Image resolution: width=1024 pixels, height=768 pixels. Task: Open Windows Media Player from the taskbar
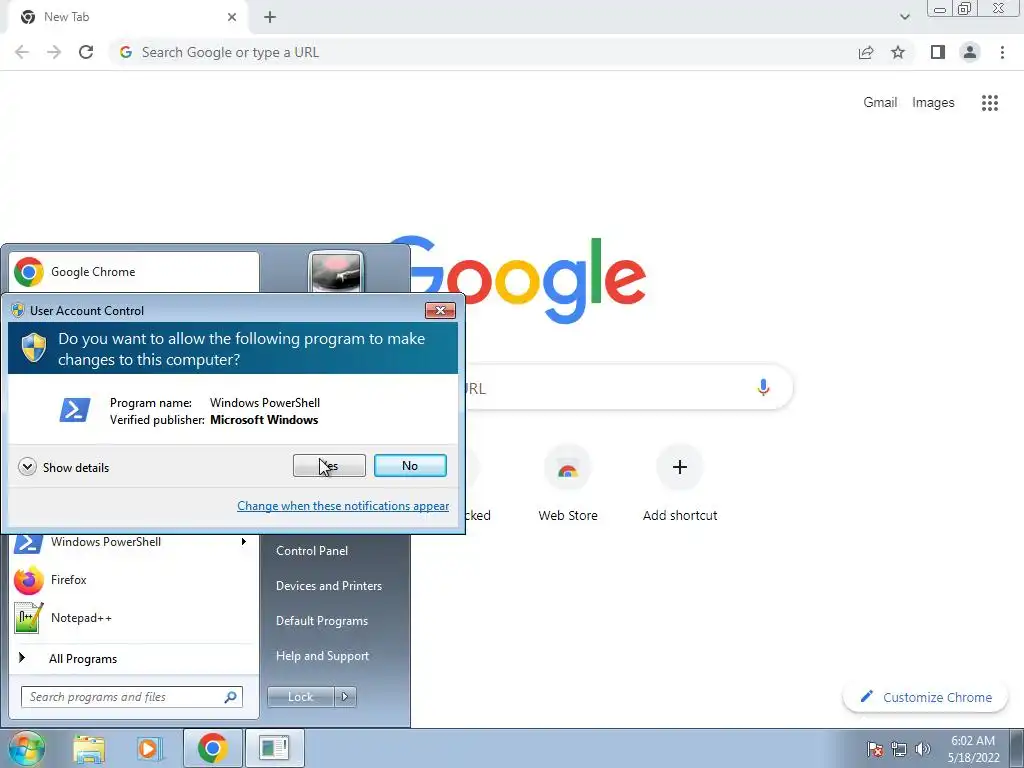[150, 748]
